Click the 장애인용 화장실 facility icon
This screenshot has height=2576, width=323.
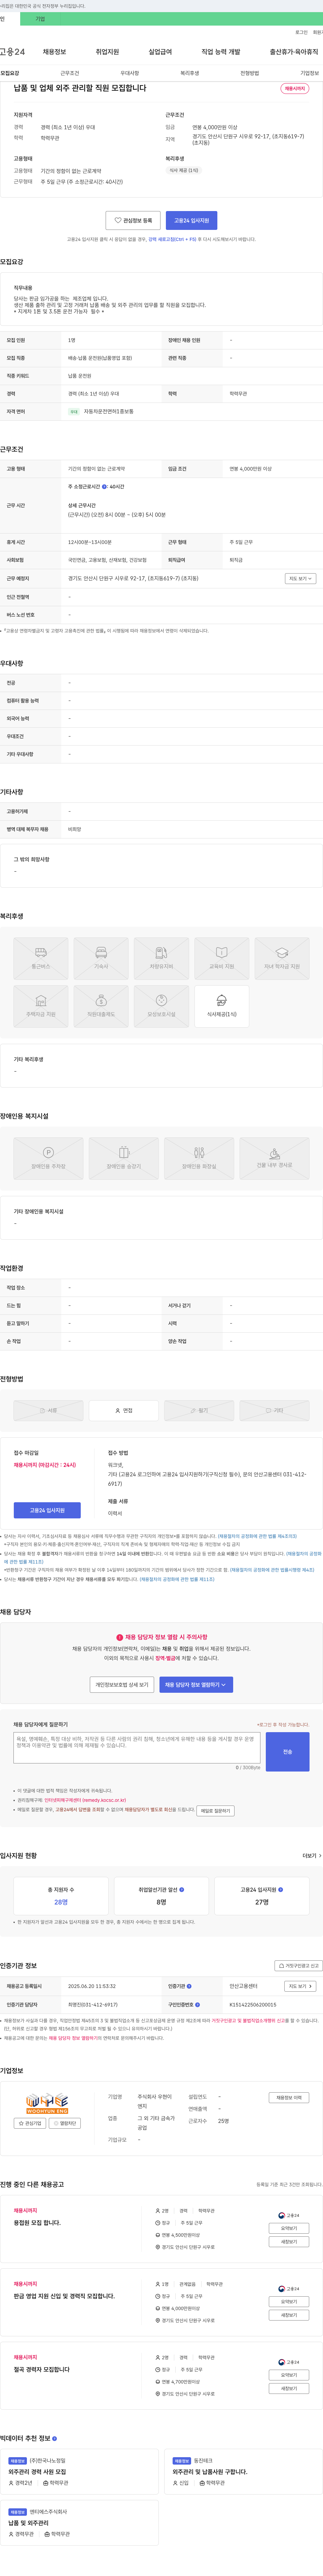tap(199, 1158)
